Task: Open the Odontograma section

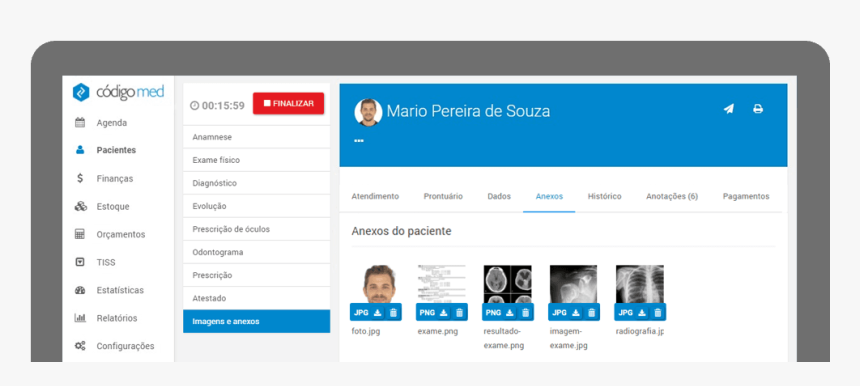Action: [x=257, y=252]
